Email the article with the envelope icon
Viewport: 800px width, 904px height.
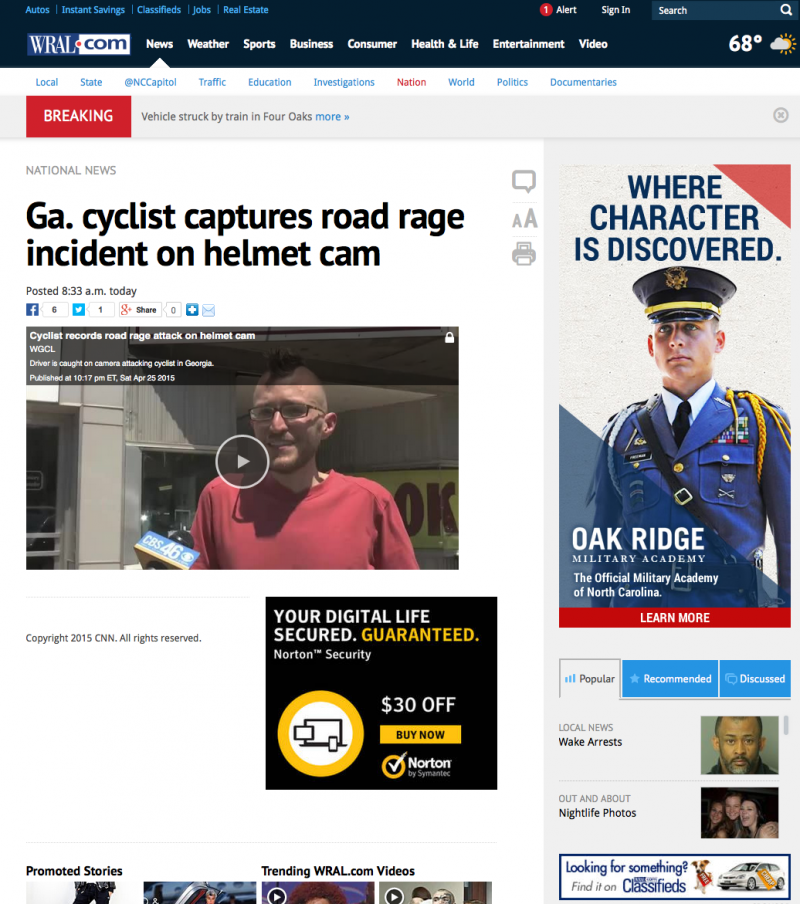208,310
